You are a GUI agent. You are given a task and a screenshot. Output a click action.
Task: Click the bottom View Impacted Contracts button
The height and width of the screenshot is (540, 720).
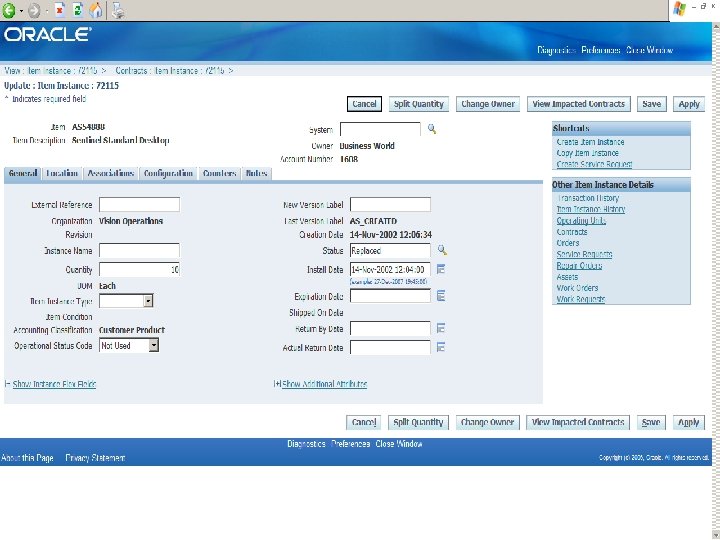click(578, 422)
